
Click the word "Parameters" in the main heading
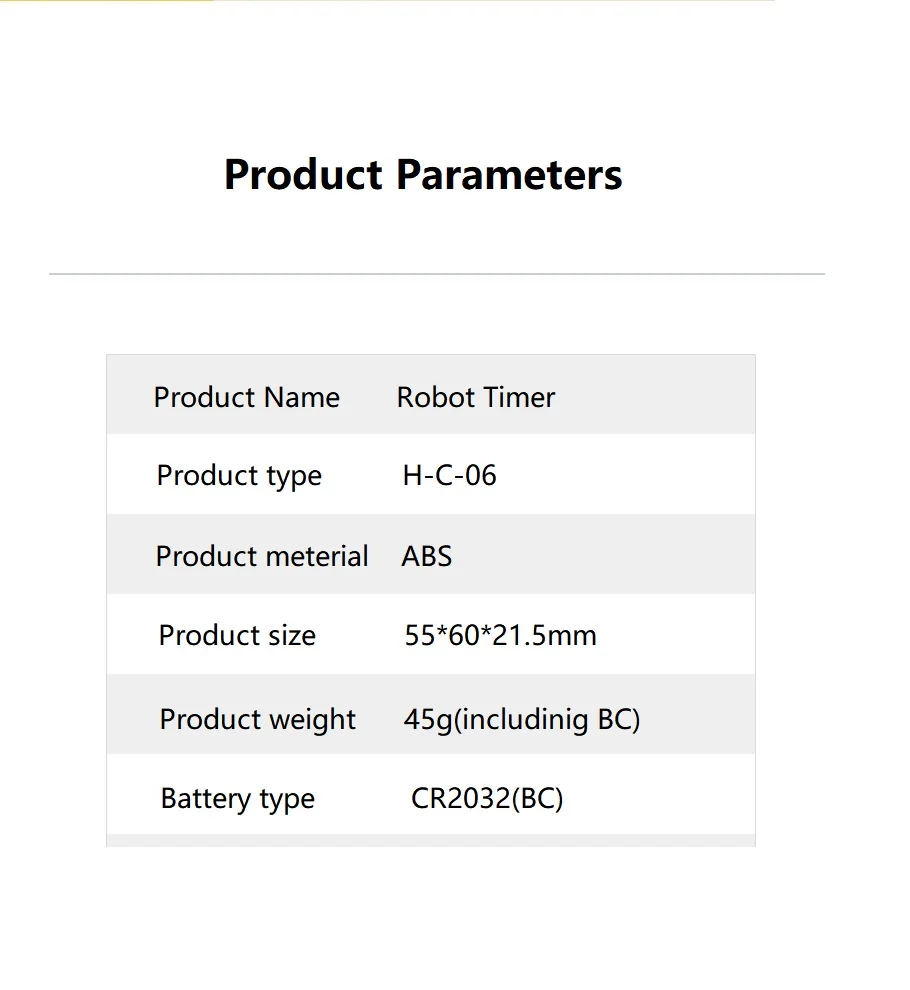pyautogui.click(x=509, y=175)
